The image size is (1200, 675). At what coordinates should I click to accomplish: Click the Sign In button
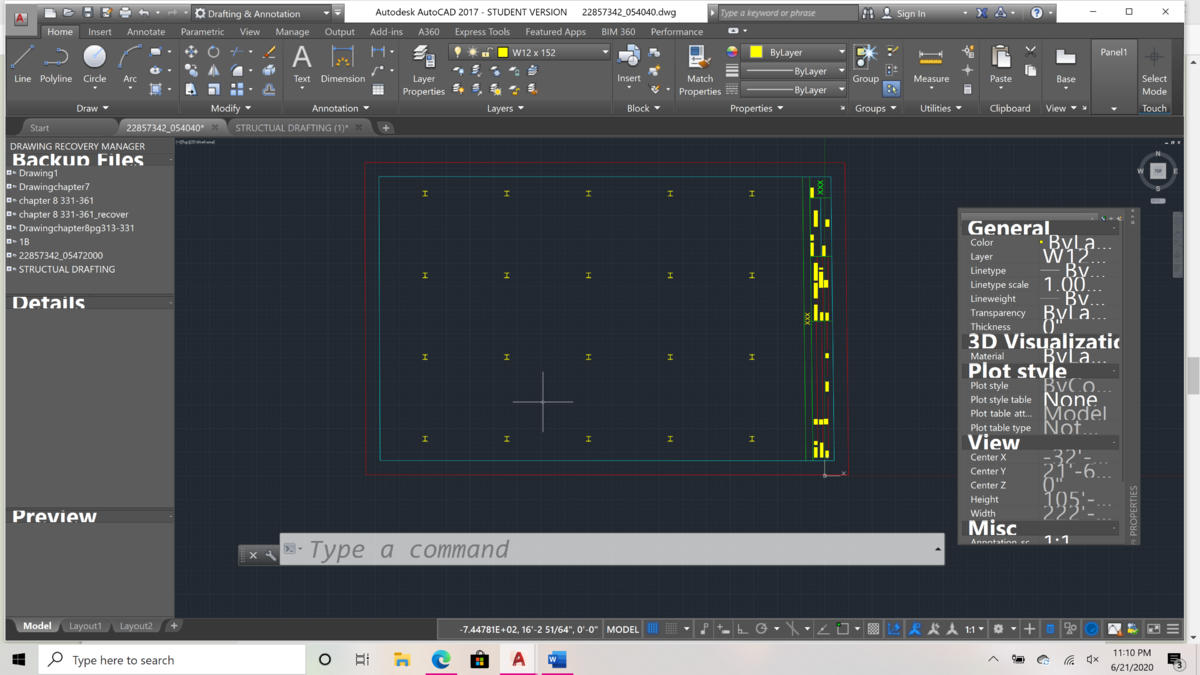pyautogui.click(x=910, y=13)
